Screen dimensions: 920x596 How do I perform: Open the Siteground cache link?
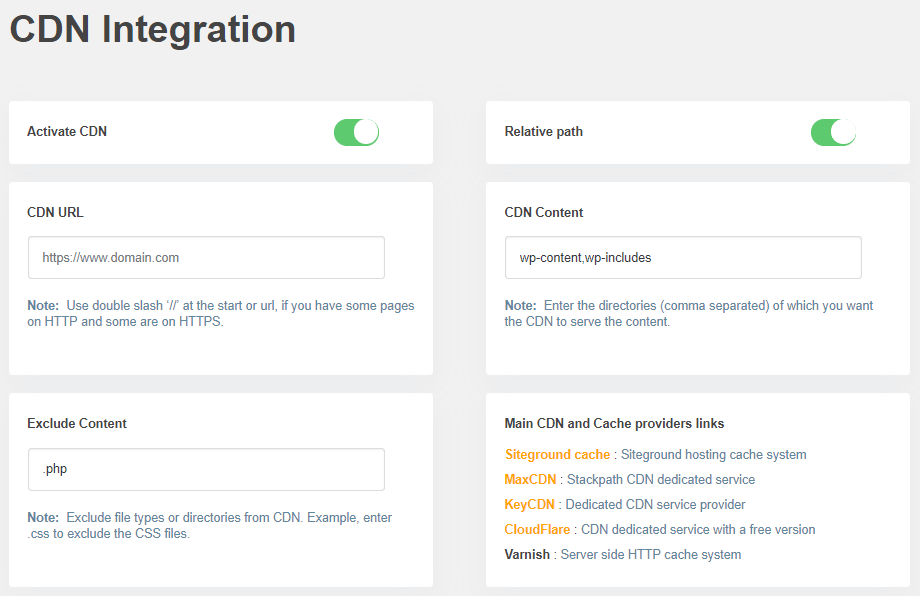[557, 454]
